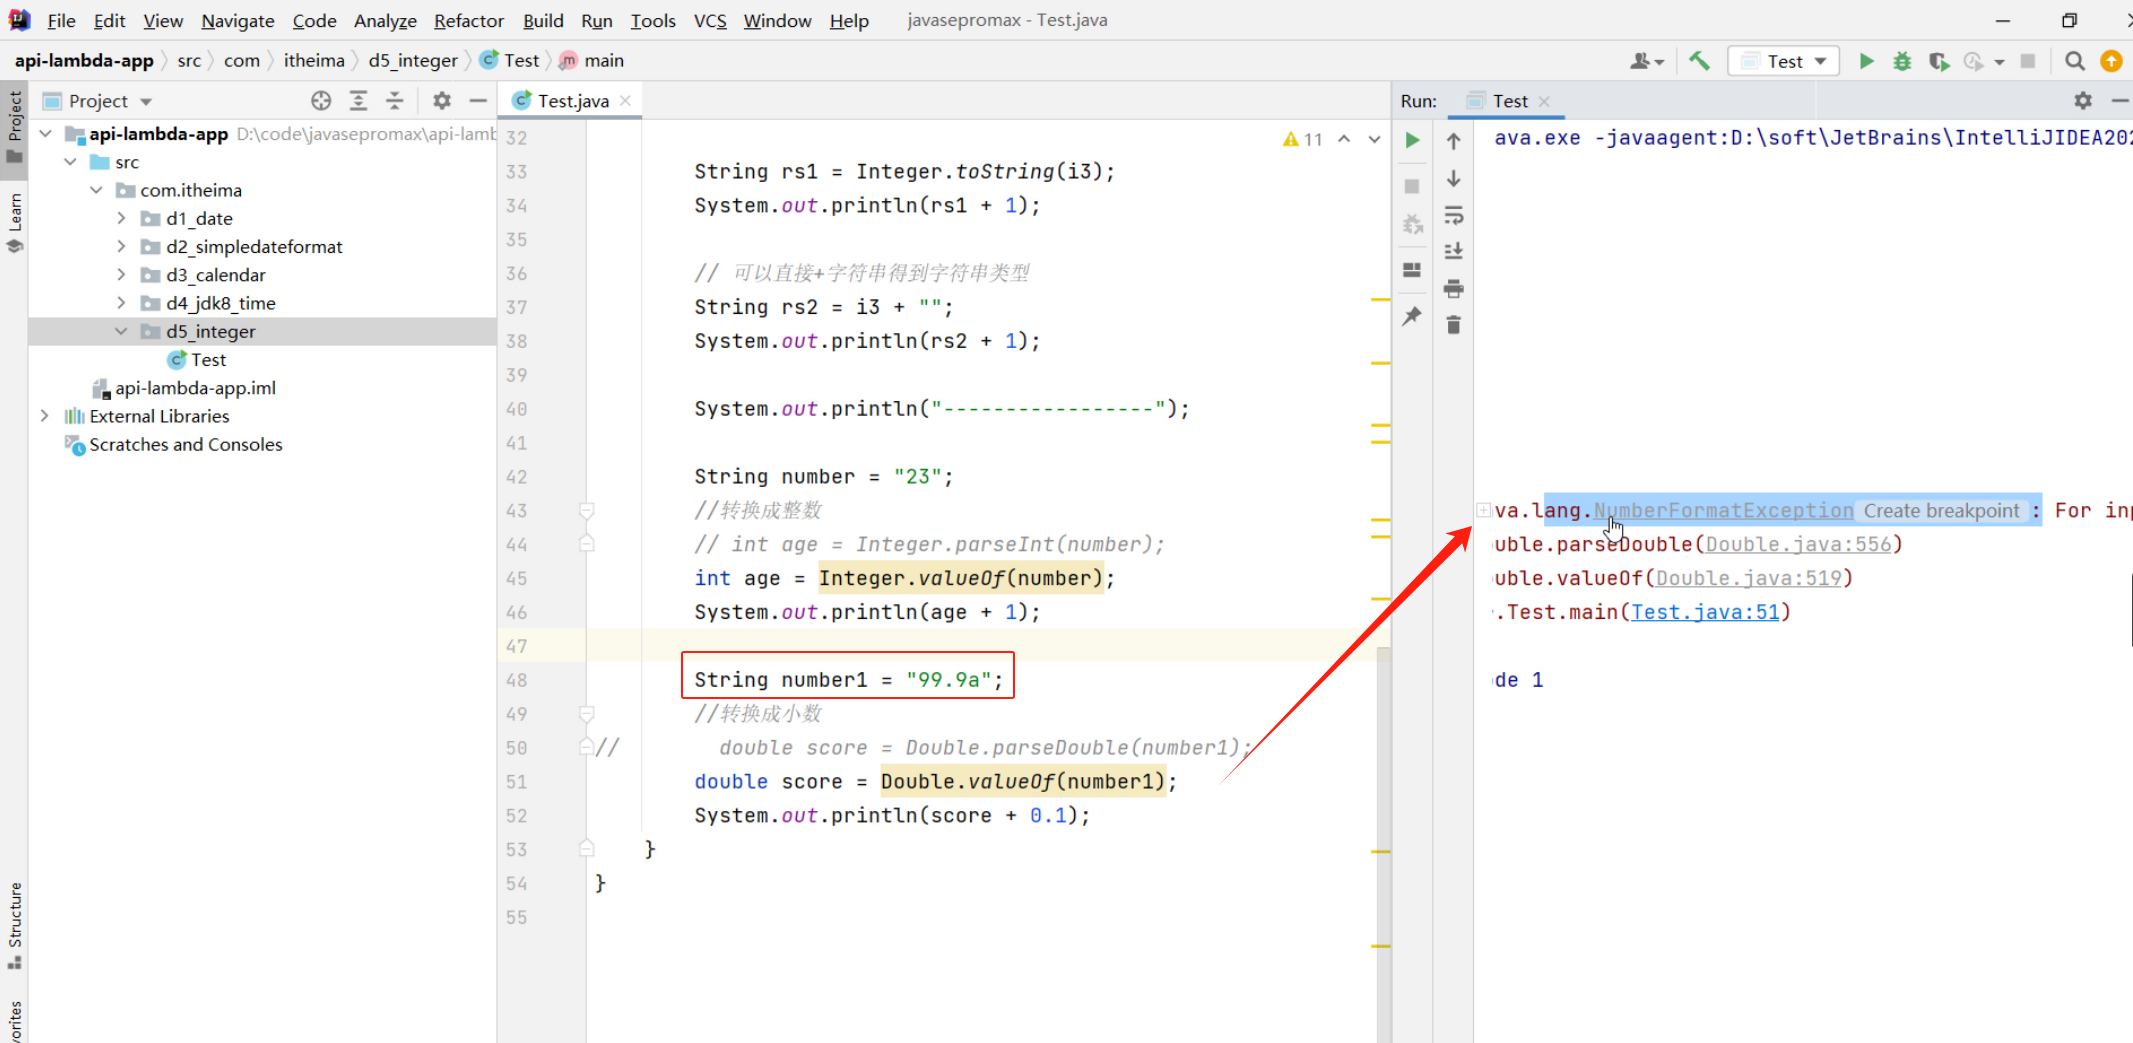Collapse all in Project panel
Viewport: 2133px width, 1043px height.
(395, 100)
